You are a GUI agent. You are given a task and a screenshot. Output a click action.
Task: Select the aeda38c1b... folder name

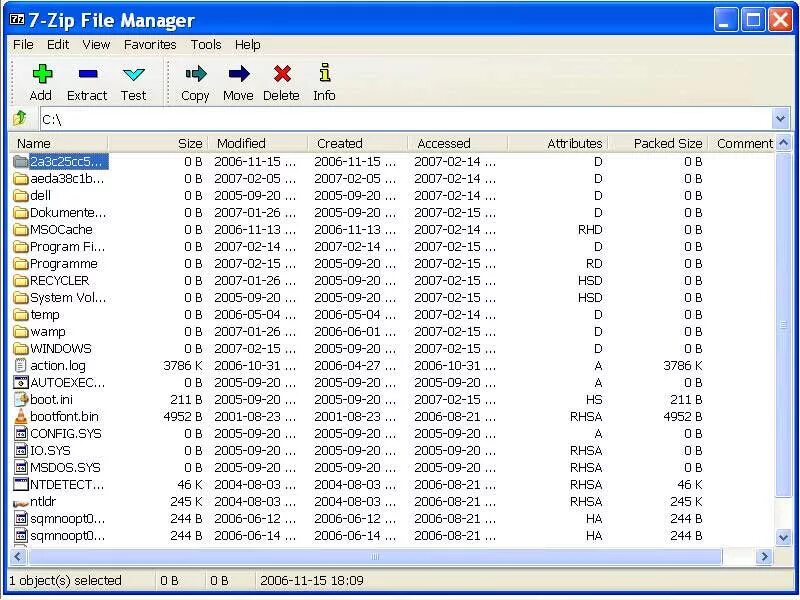(67, 179)
